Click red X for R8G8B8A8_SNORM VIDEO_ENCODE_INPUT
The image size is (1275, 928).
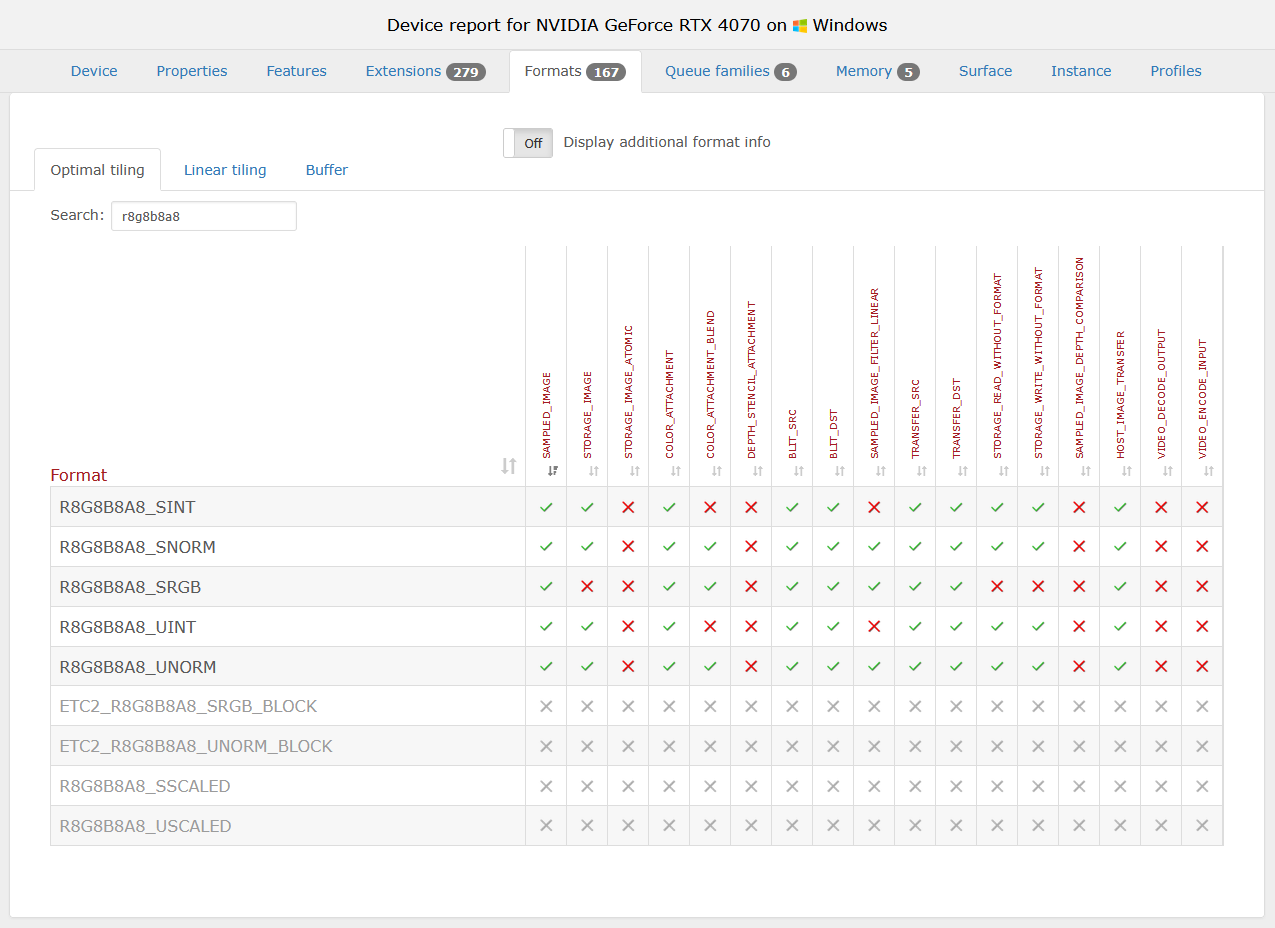[x=1202, y=547]
